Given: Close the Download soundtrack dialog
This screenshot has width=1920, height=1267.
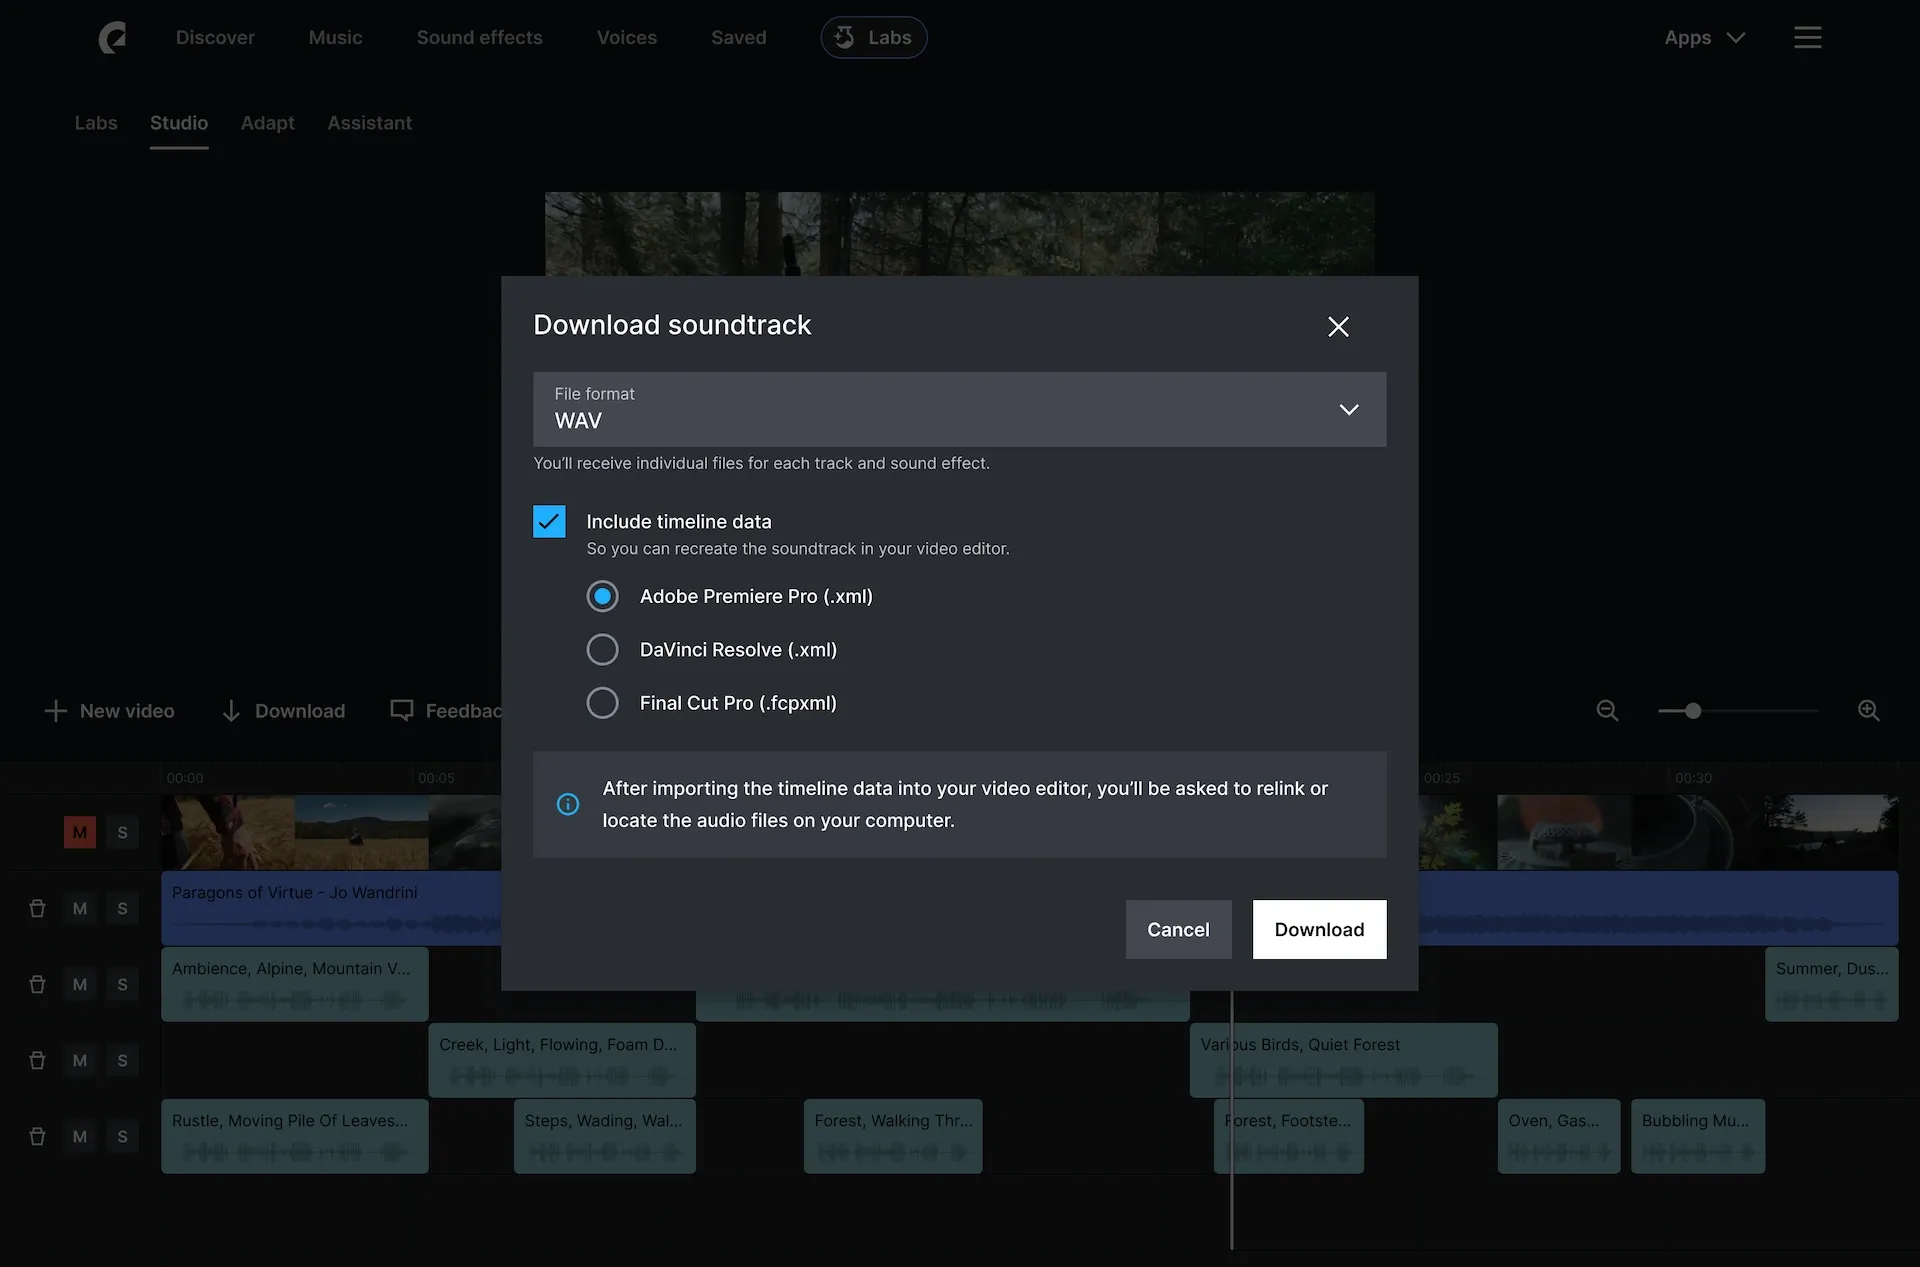Looking at the screenshot, I should tap(1338, 326).
